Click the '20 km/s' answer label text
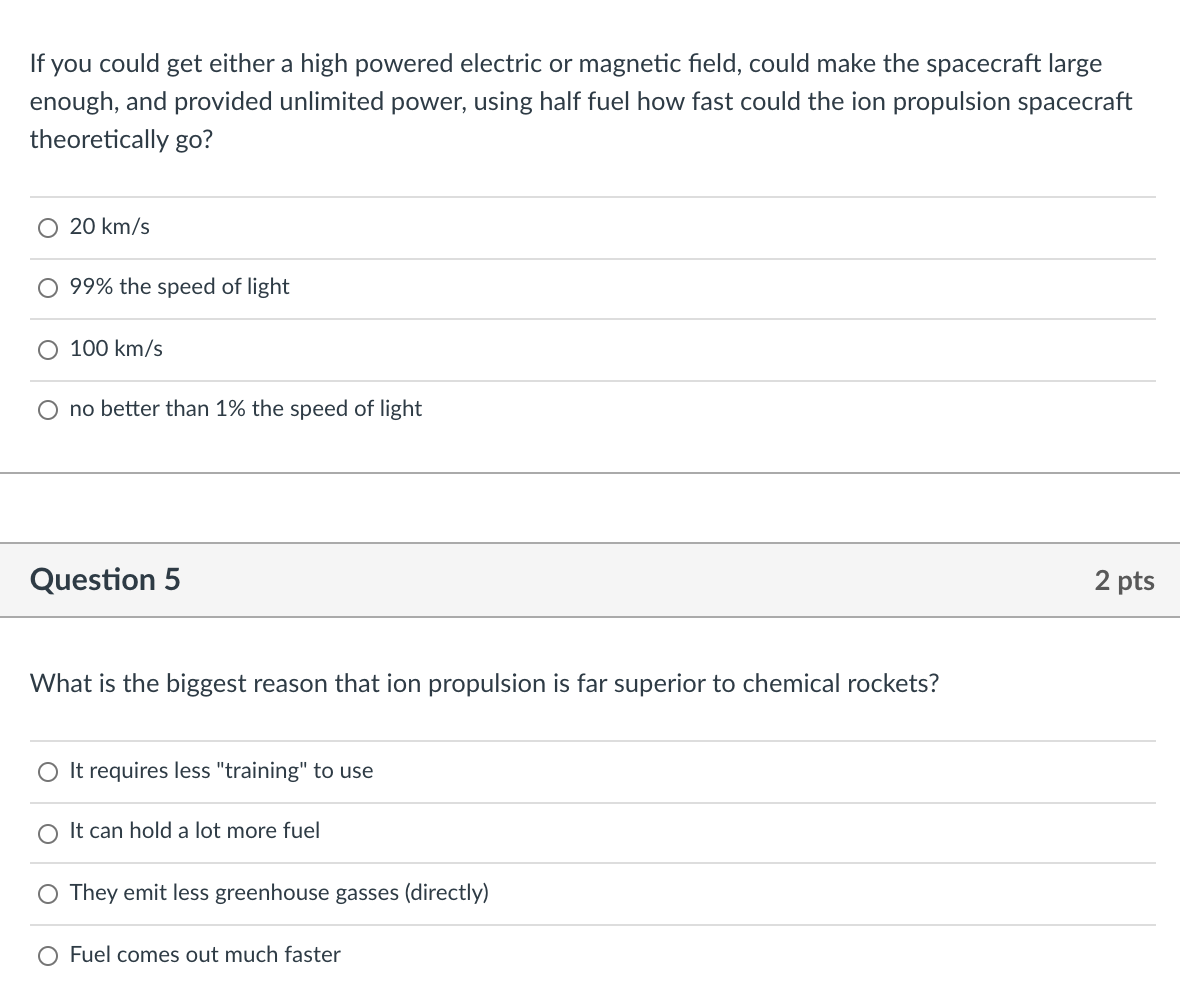The width and height of the screenshot is (1180, 1008). point(110,227)
